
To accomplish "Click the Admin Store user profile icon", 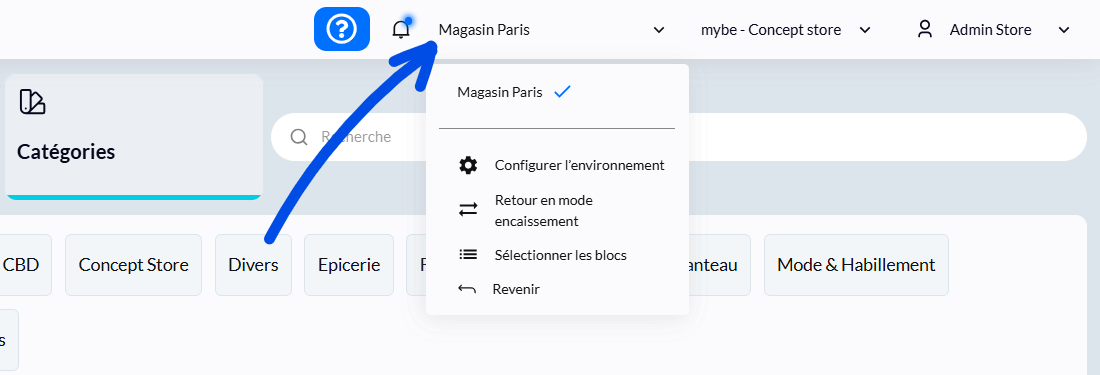I will pos(925,29).
